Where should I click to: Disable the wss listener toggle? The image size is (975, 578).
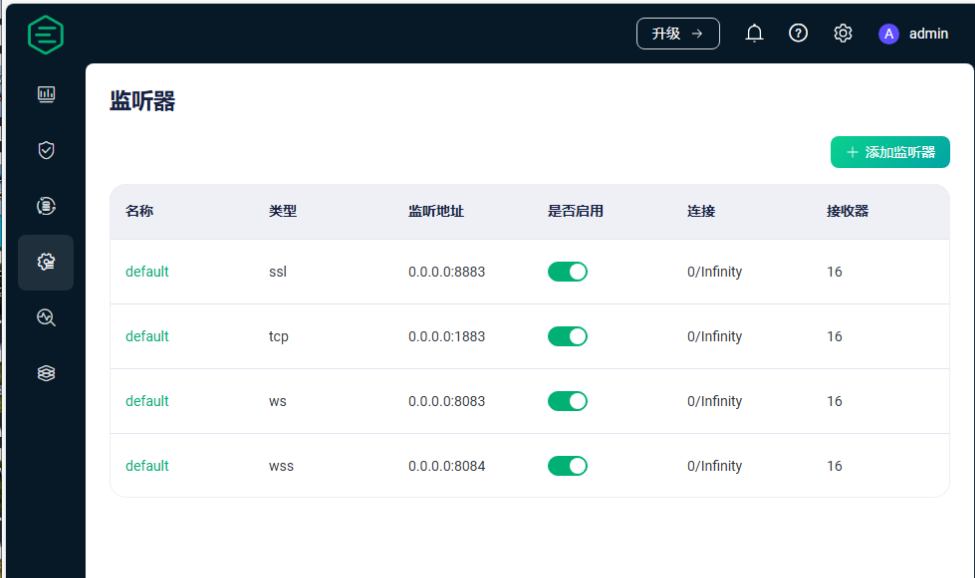click(567, 466)
